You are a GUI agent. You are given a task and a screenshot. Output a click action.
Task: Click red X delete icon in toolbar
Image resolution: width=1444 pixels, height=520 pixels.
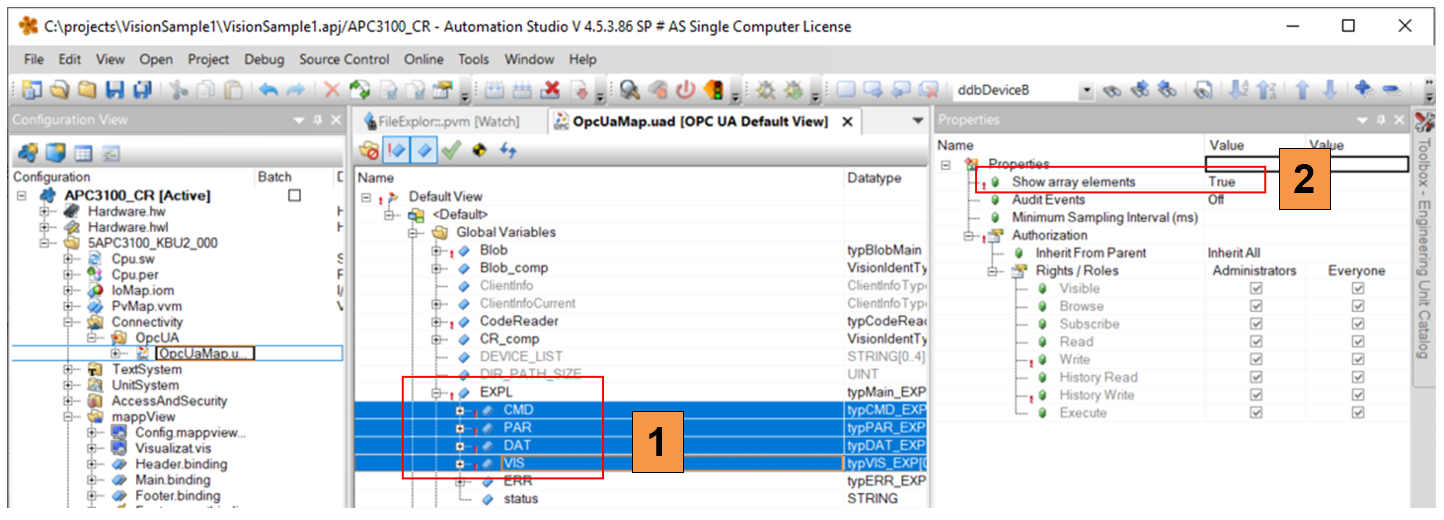[332, 91]
